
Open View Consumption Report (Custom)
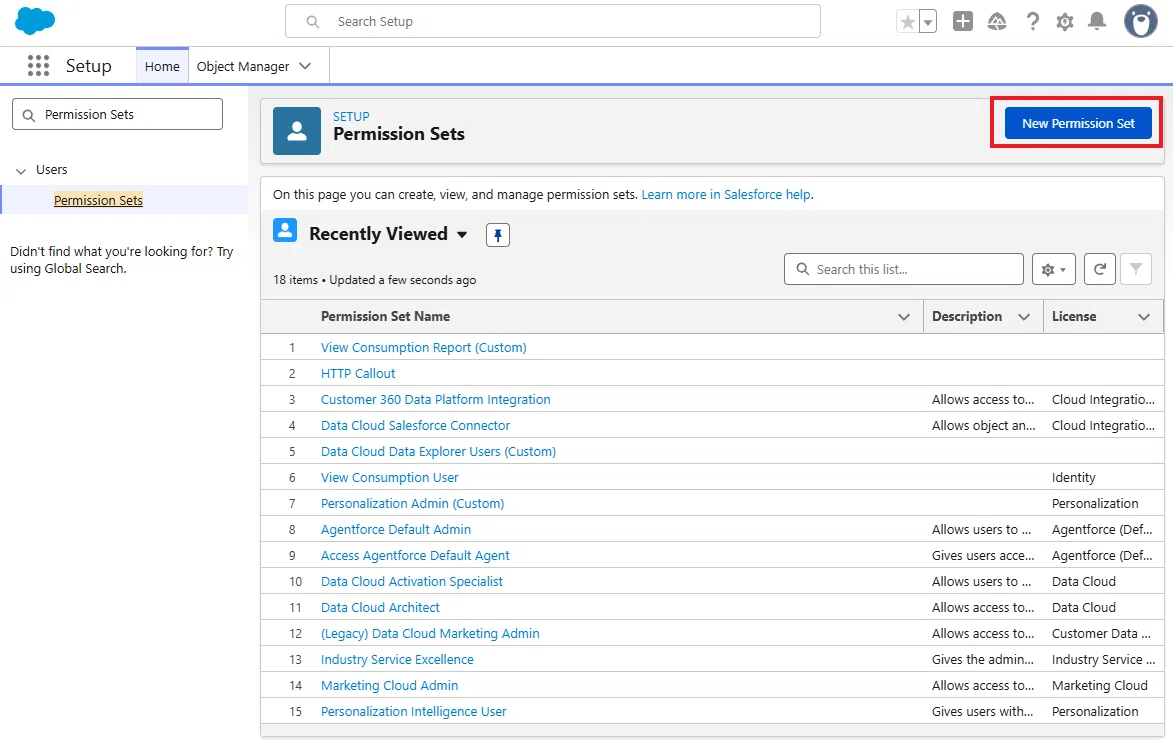423,348
